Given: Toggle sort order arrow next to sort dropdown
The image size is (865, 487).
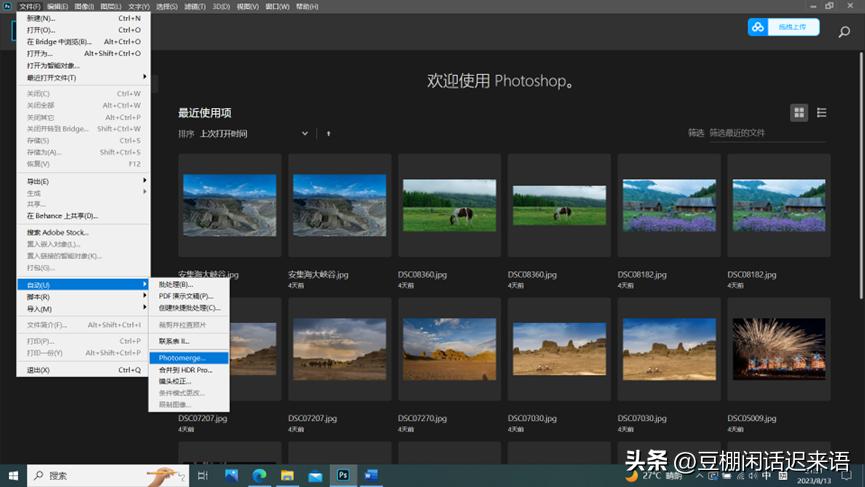Looking at the screenshot, I should [328, 134].
